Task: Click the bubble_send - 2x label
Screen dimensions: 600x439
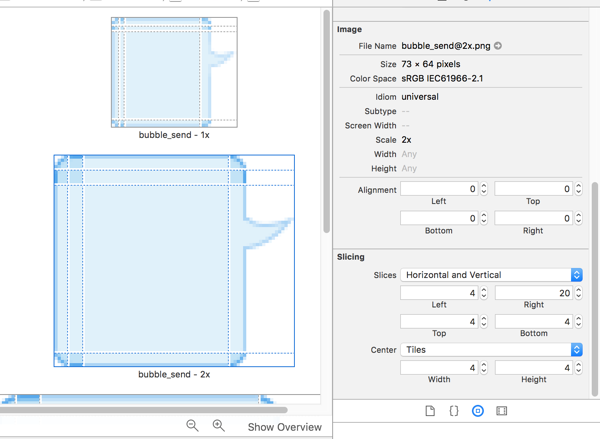Action: 174,374
